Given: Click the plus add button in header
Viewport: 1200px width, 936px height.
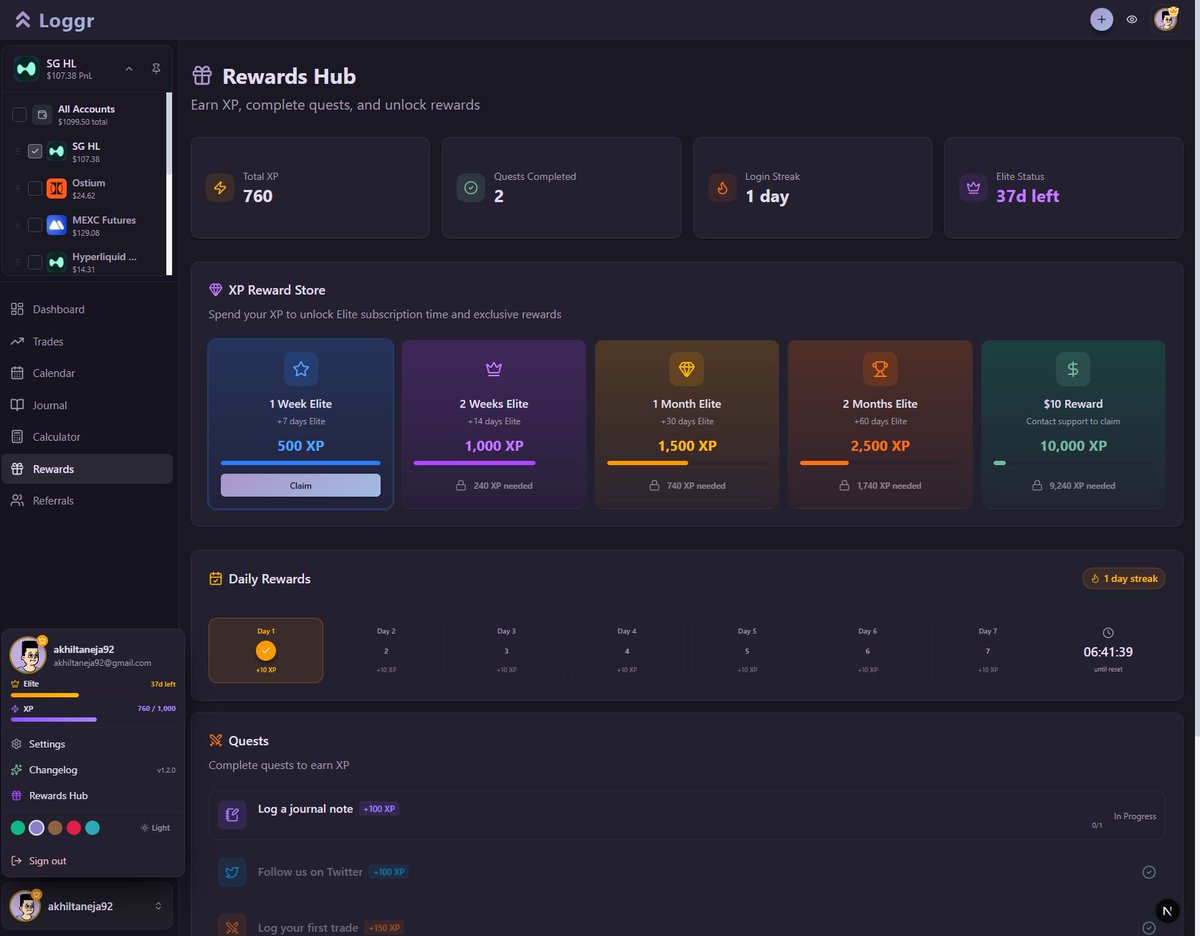Looking at the screenshot, I should click(x=1101, y=19).
